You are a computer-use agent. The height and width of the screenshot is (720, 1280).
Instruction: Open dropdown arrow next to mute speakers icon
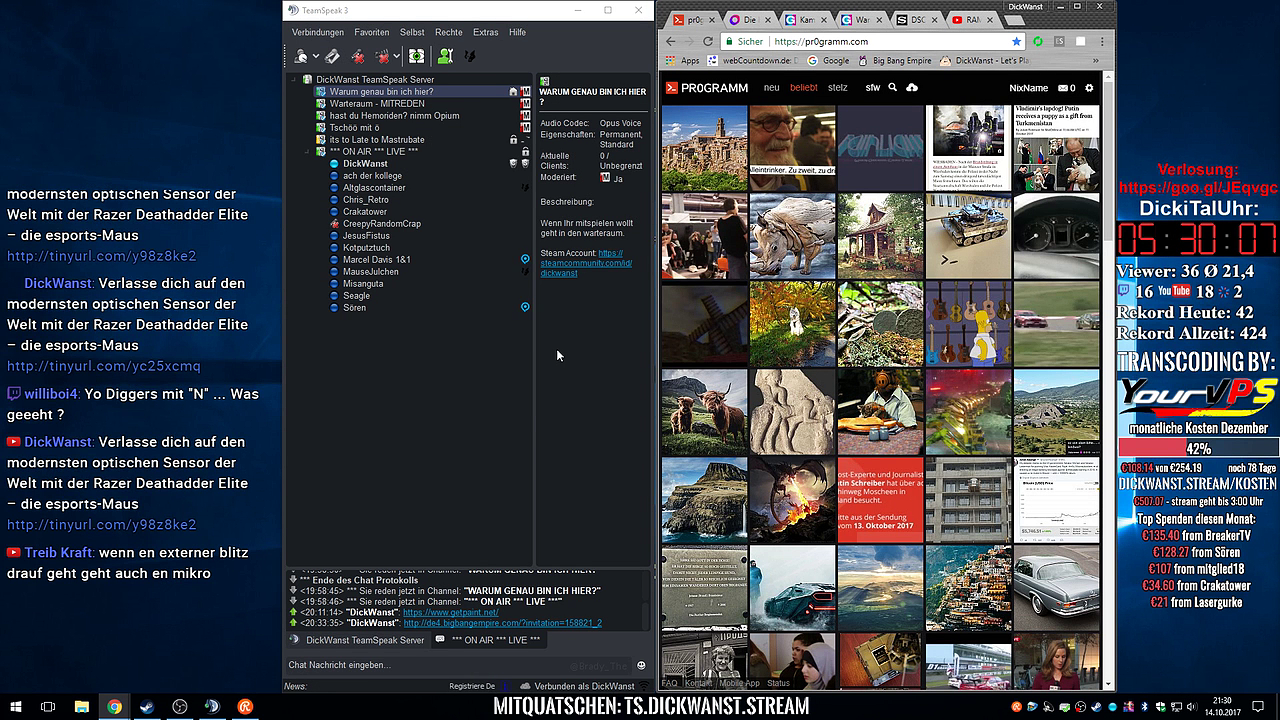tap(396, 57)
